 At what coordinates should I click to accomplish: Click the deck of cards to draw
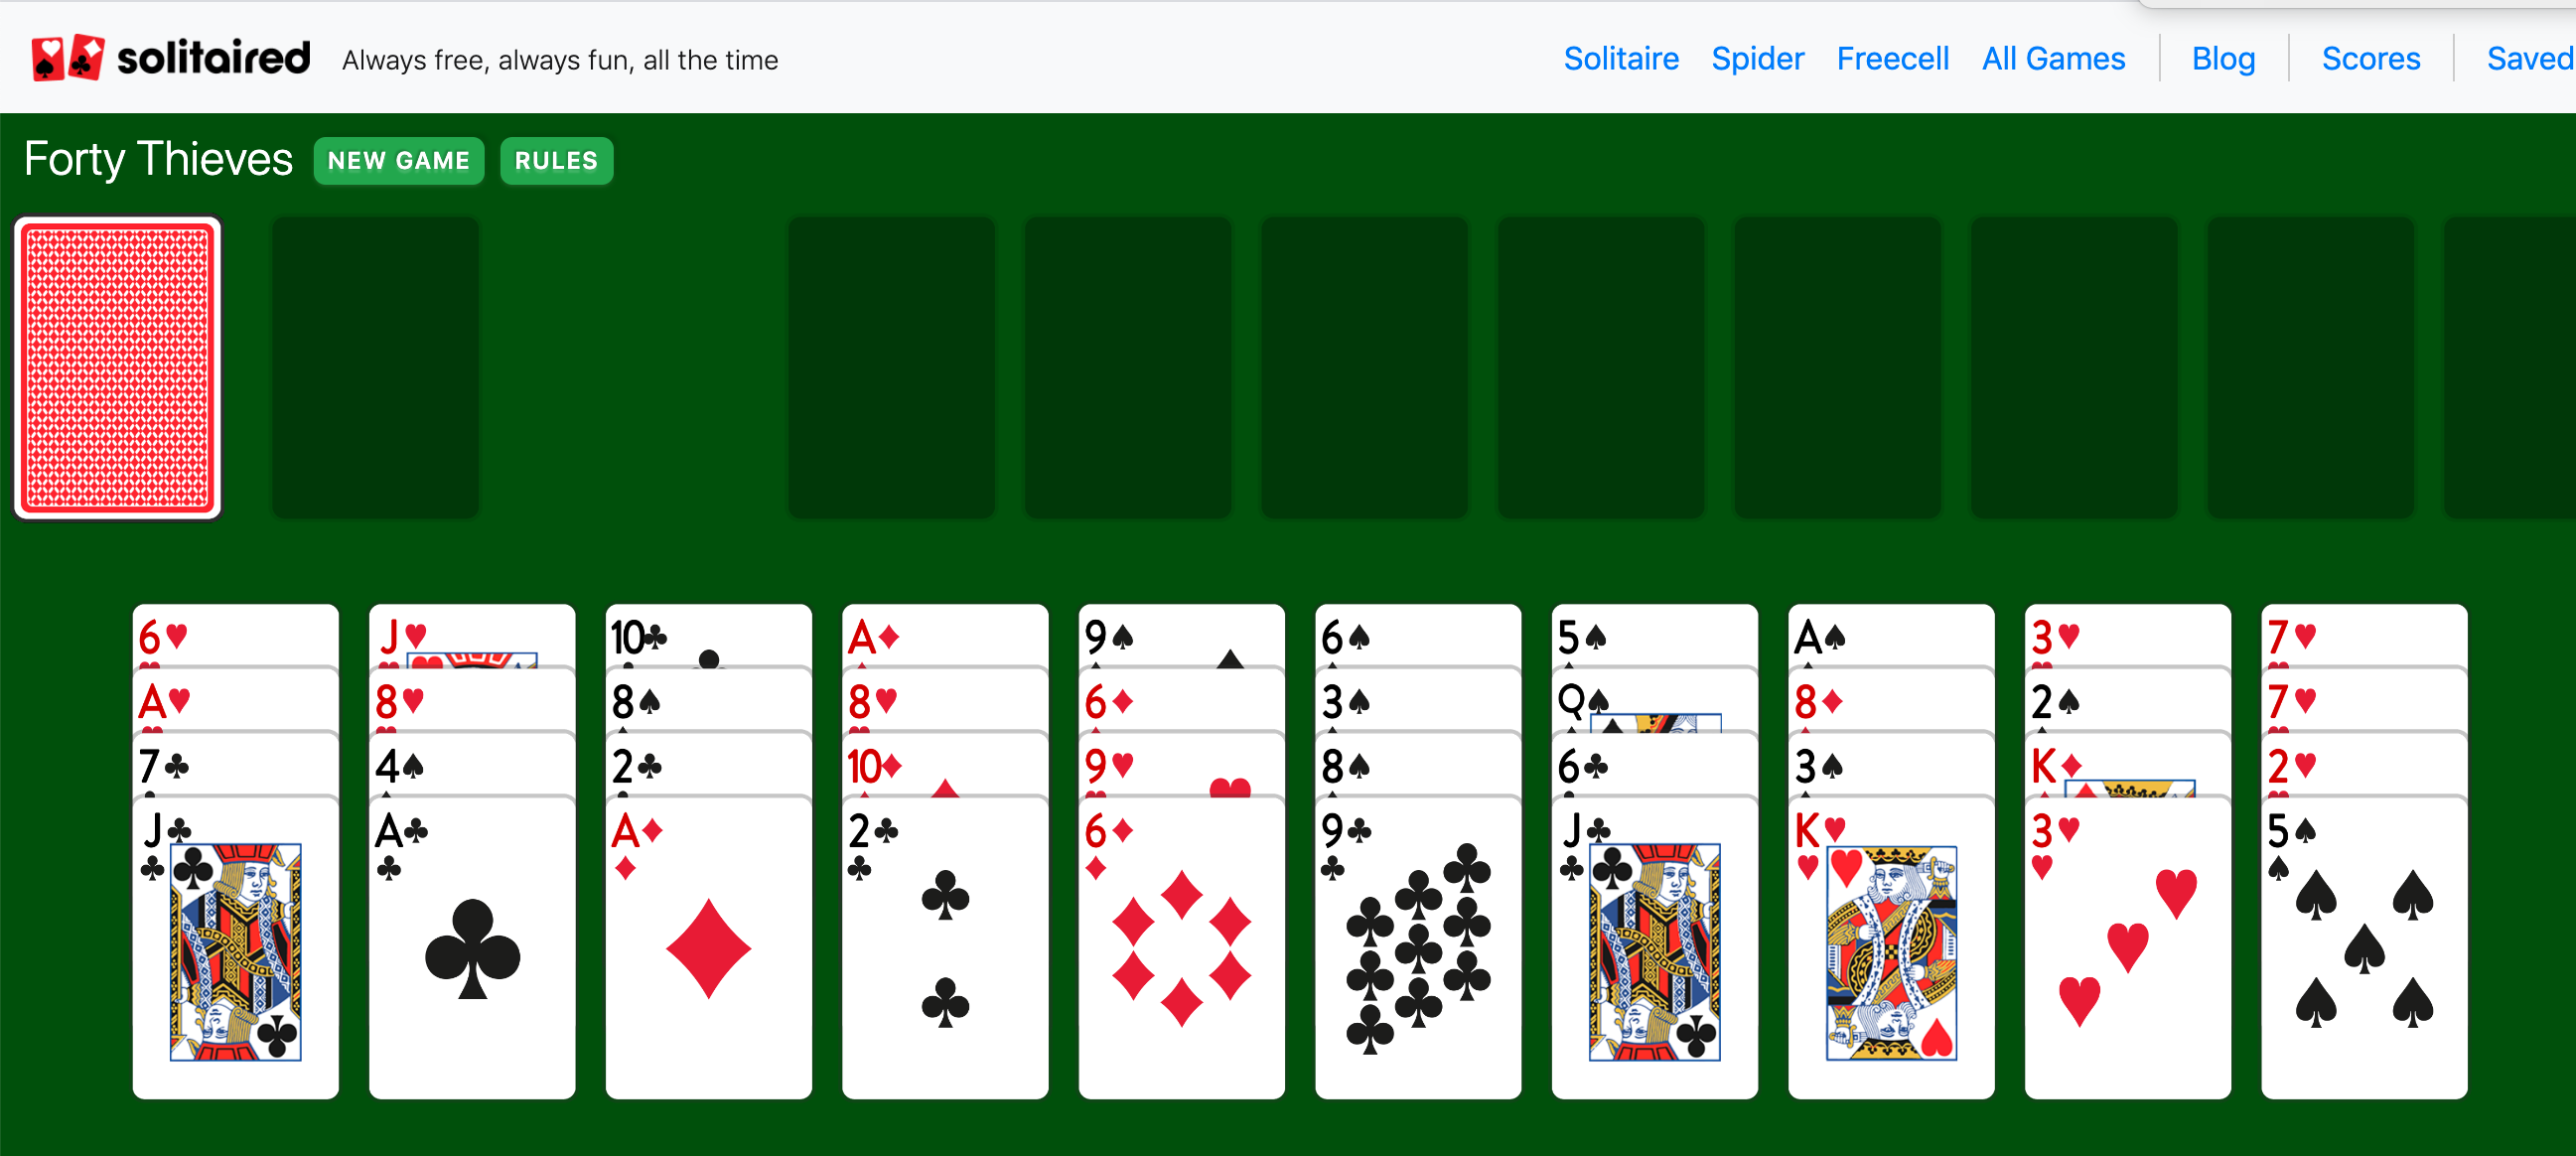(x=118, y=366)
